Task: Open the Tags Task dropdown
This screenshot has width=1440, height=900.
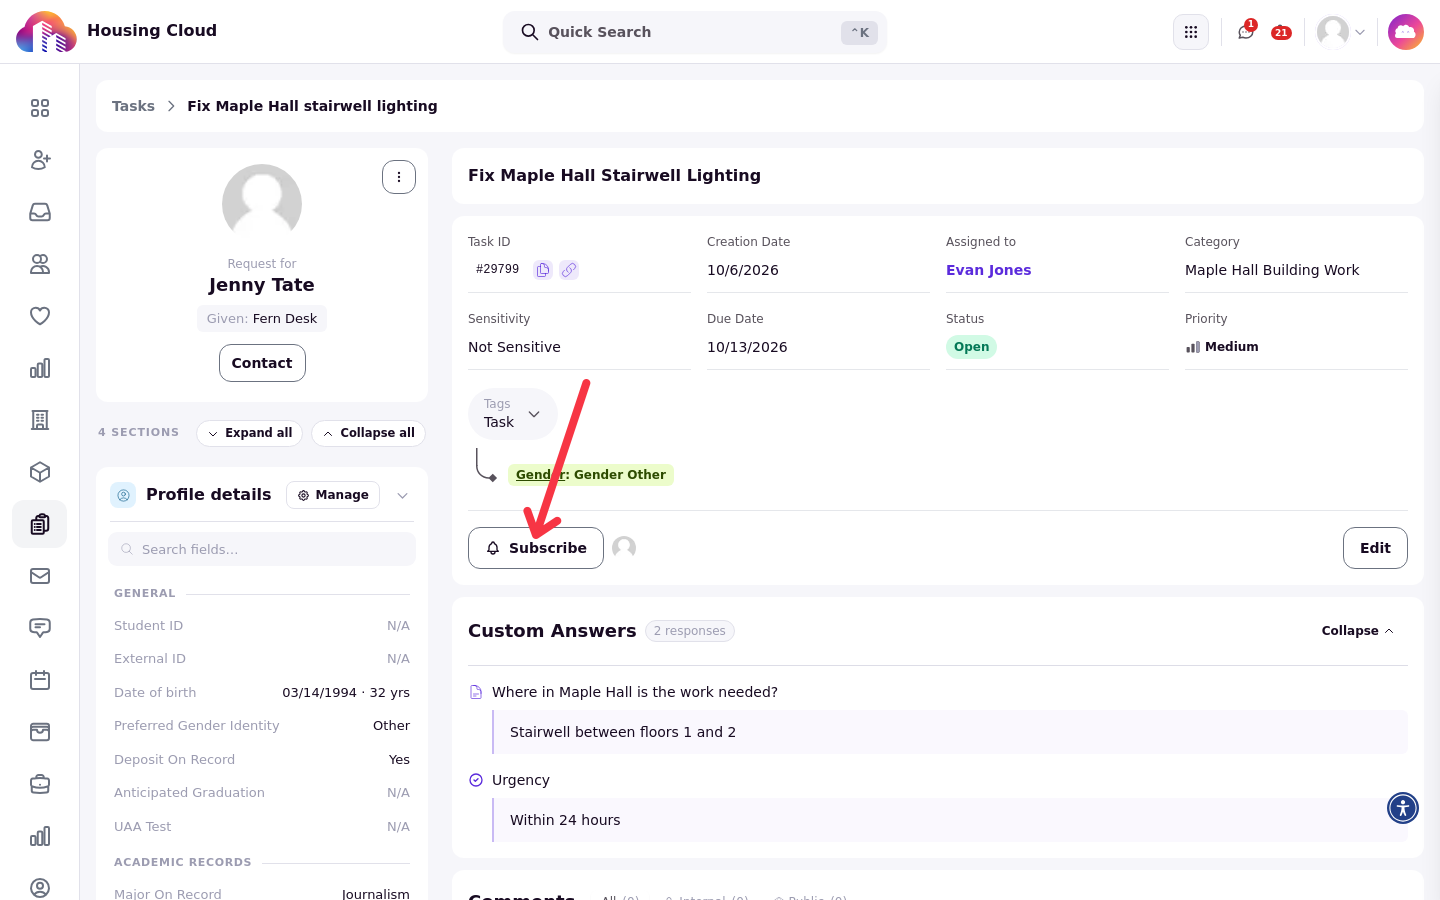Action: click(513, 414)
